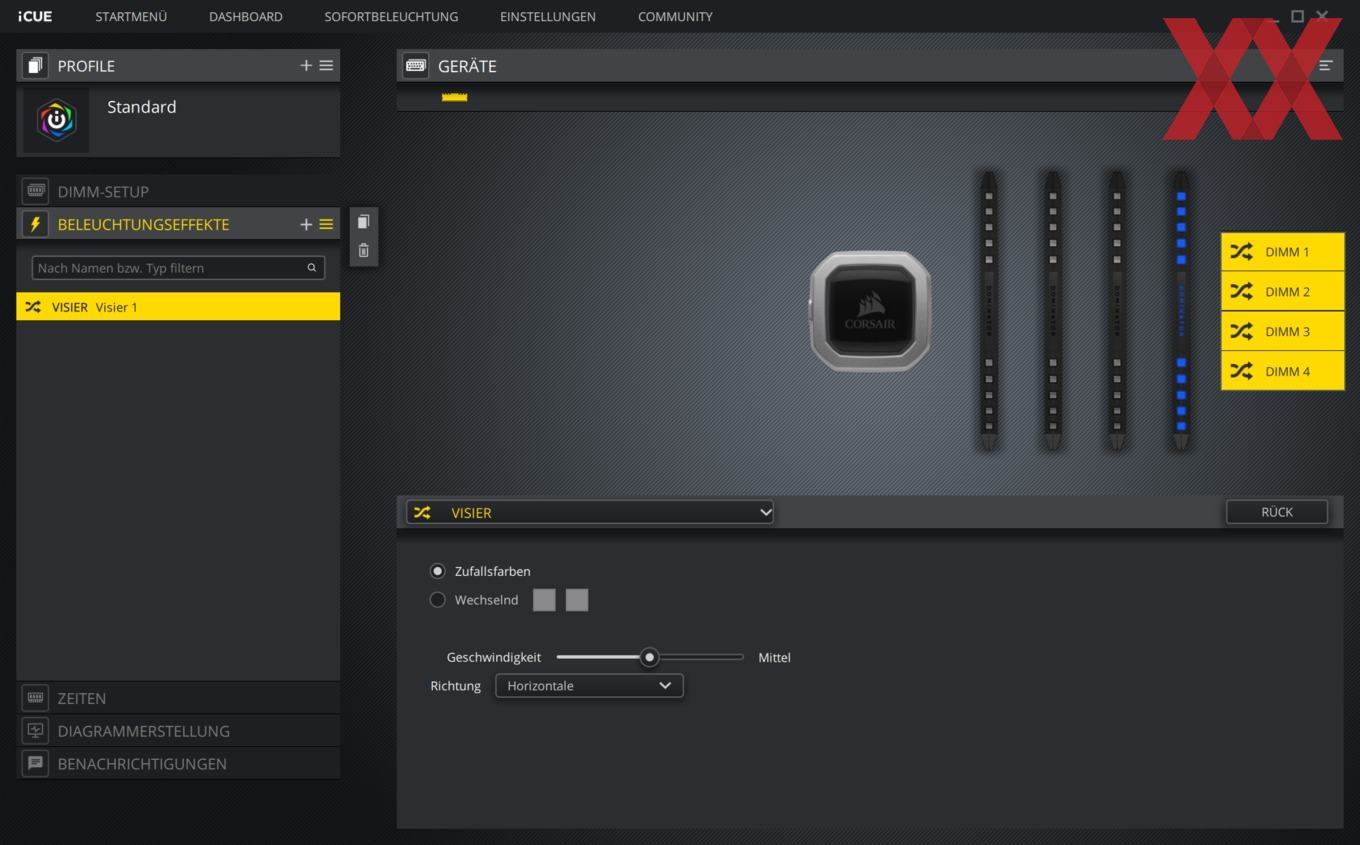This screenshot has width=1360, height=845.
Task: Select the Visier 1 effect row
Action: tap(178, 307)
